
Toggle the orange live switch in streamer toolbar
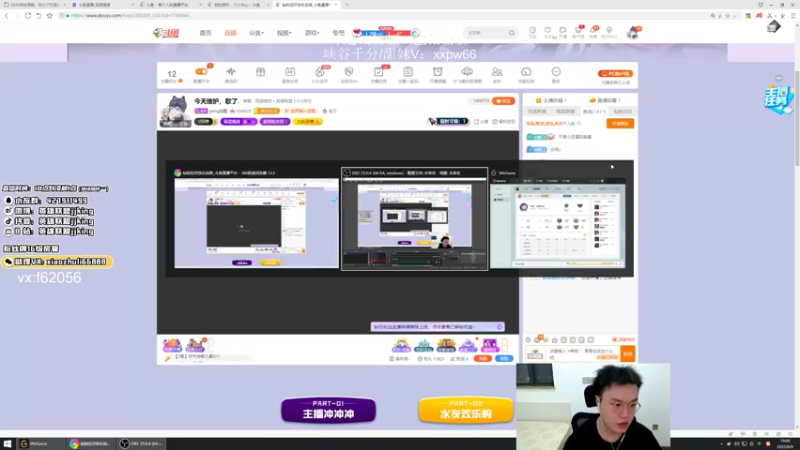201,72
